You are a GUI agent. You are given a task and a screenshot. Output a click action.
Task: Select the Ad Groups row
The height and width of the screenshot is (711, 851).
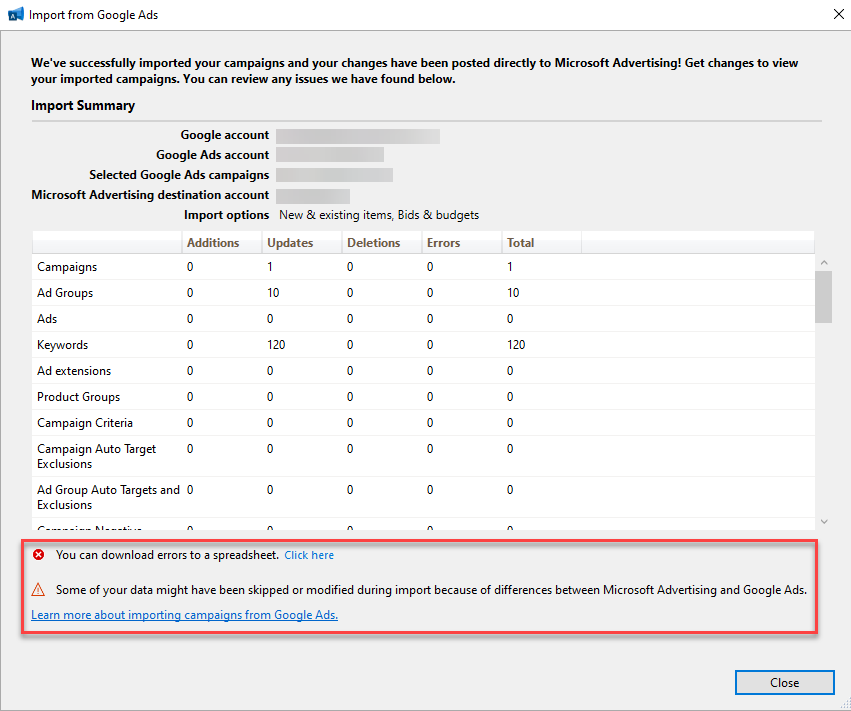(65, 293)
